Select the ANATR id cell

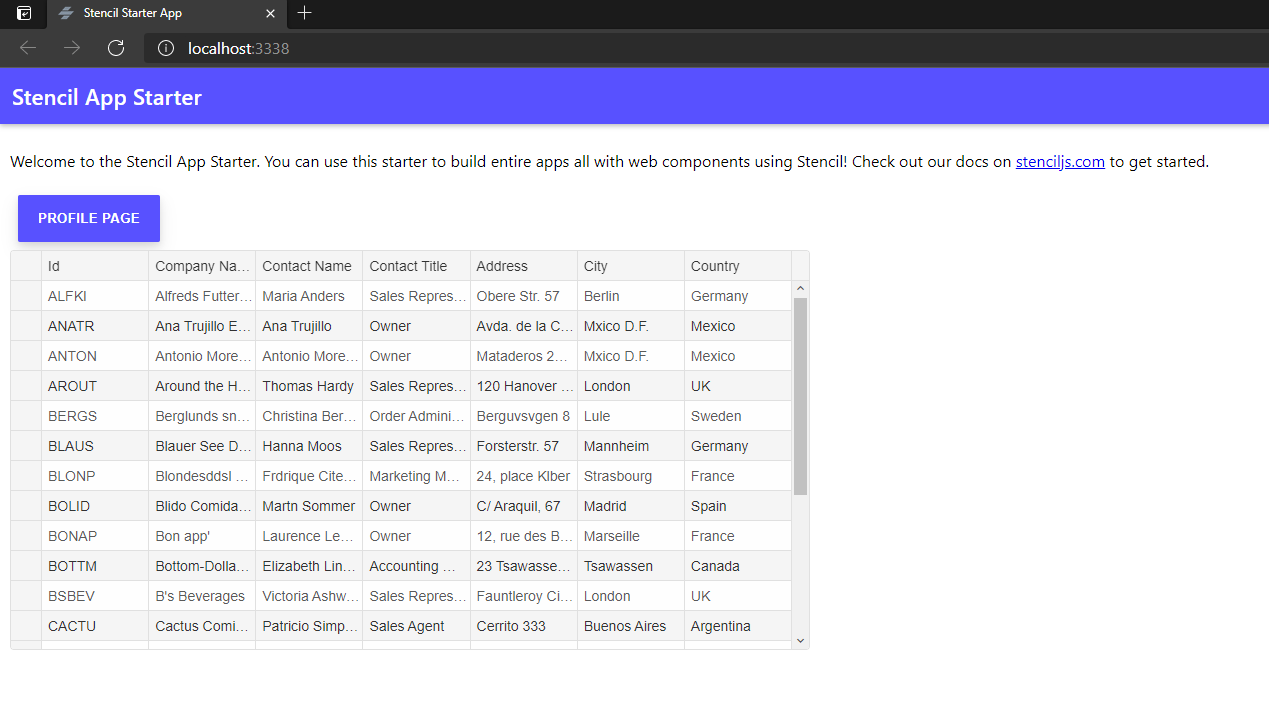[x=95, y=326]
